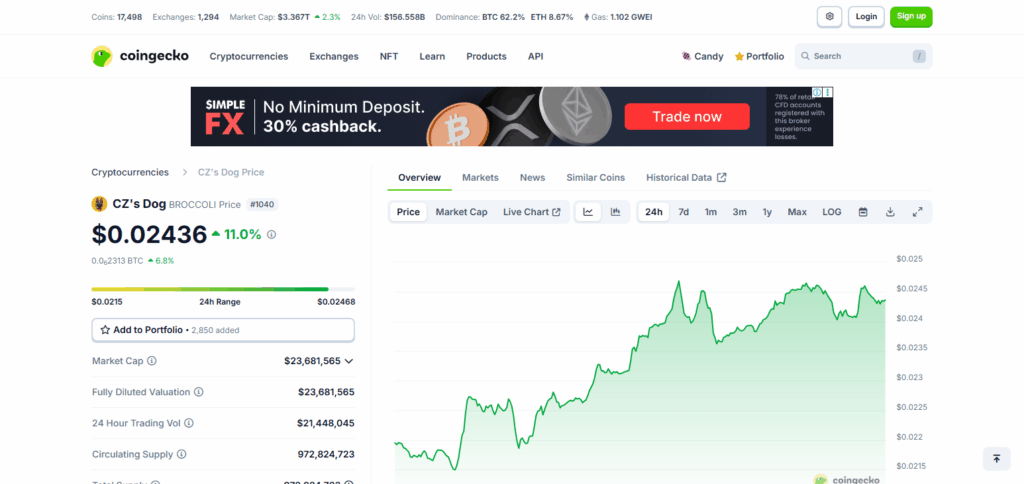This screenshot has width=1024, height=484.
Task: Click the green price chart line
Action: pos(640,376)
